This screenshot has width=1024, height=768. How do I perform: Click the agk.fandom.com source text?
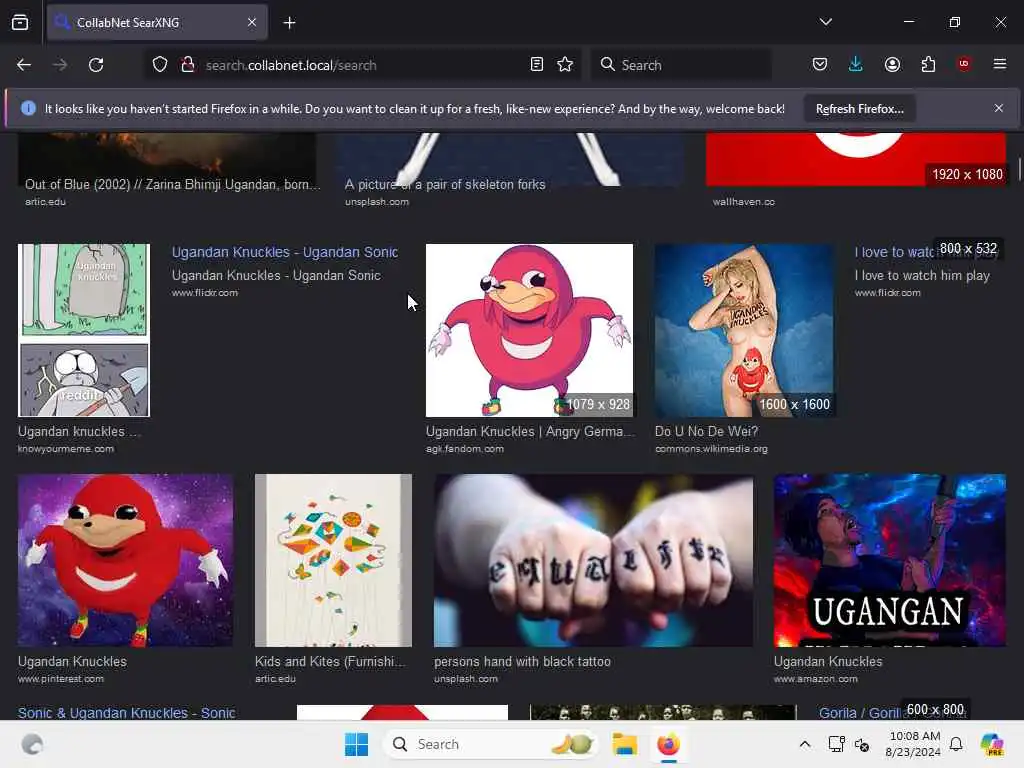pos(464,449)
